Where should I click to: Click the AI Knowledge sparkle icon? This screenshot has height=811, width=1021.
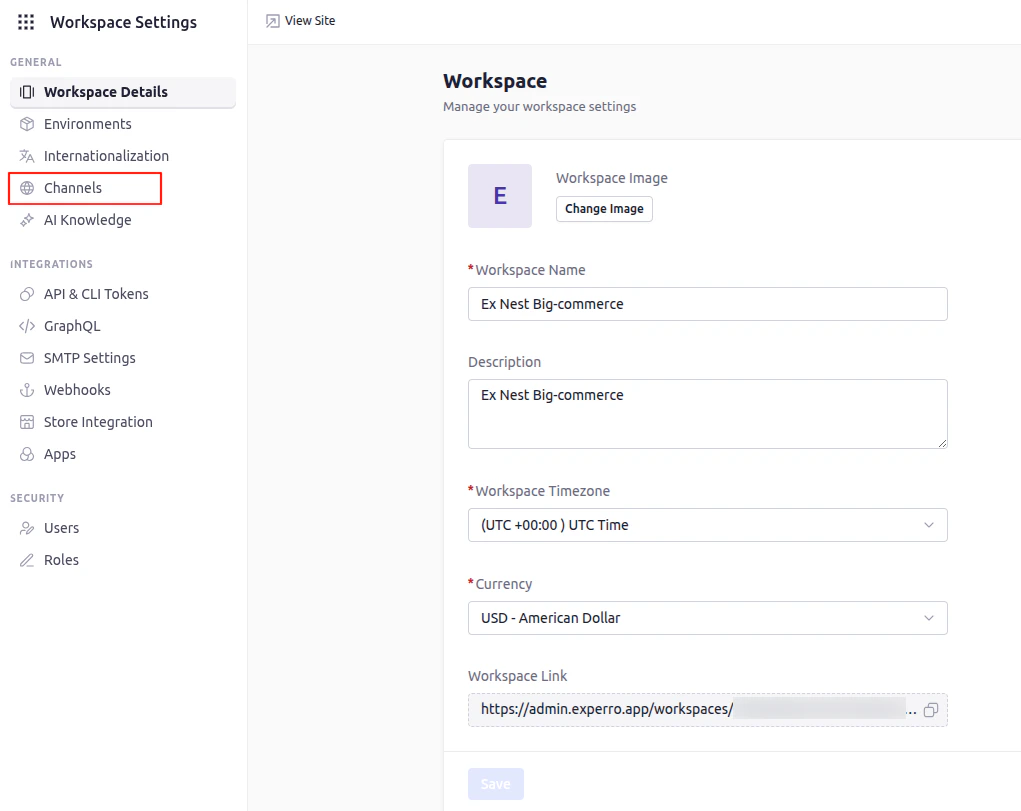(x=27, y=220)
